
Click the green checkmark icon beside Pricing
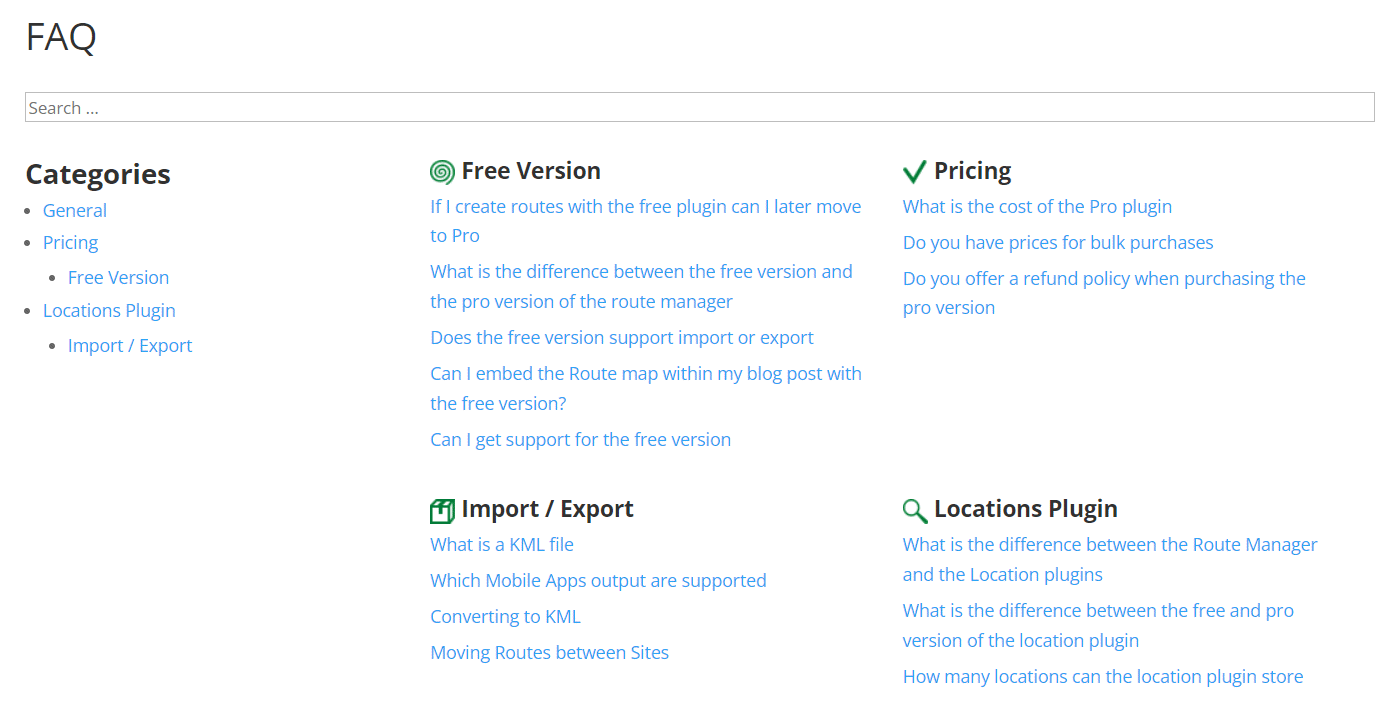coord(914,172)
